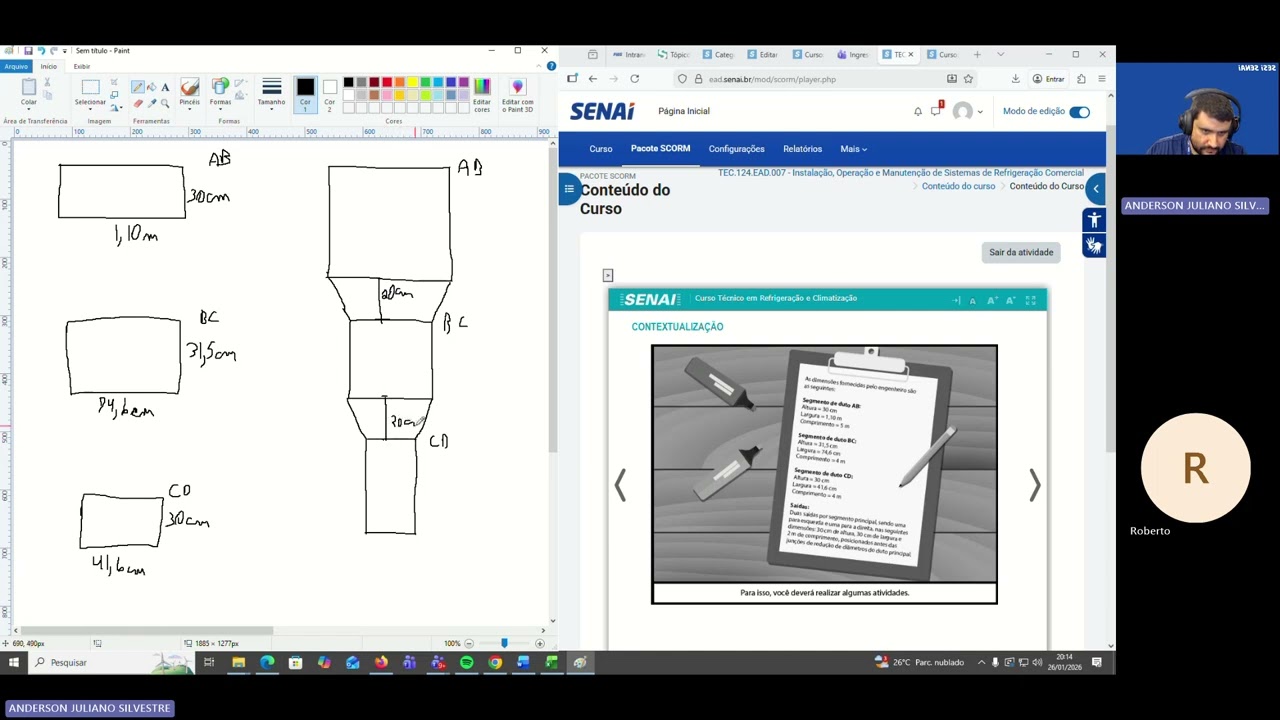Click Página Inicial link

click(x=684, y=111)
